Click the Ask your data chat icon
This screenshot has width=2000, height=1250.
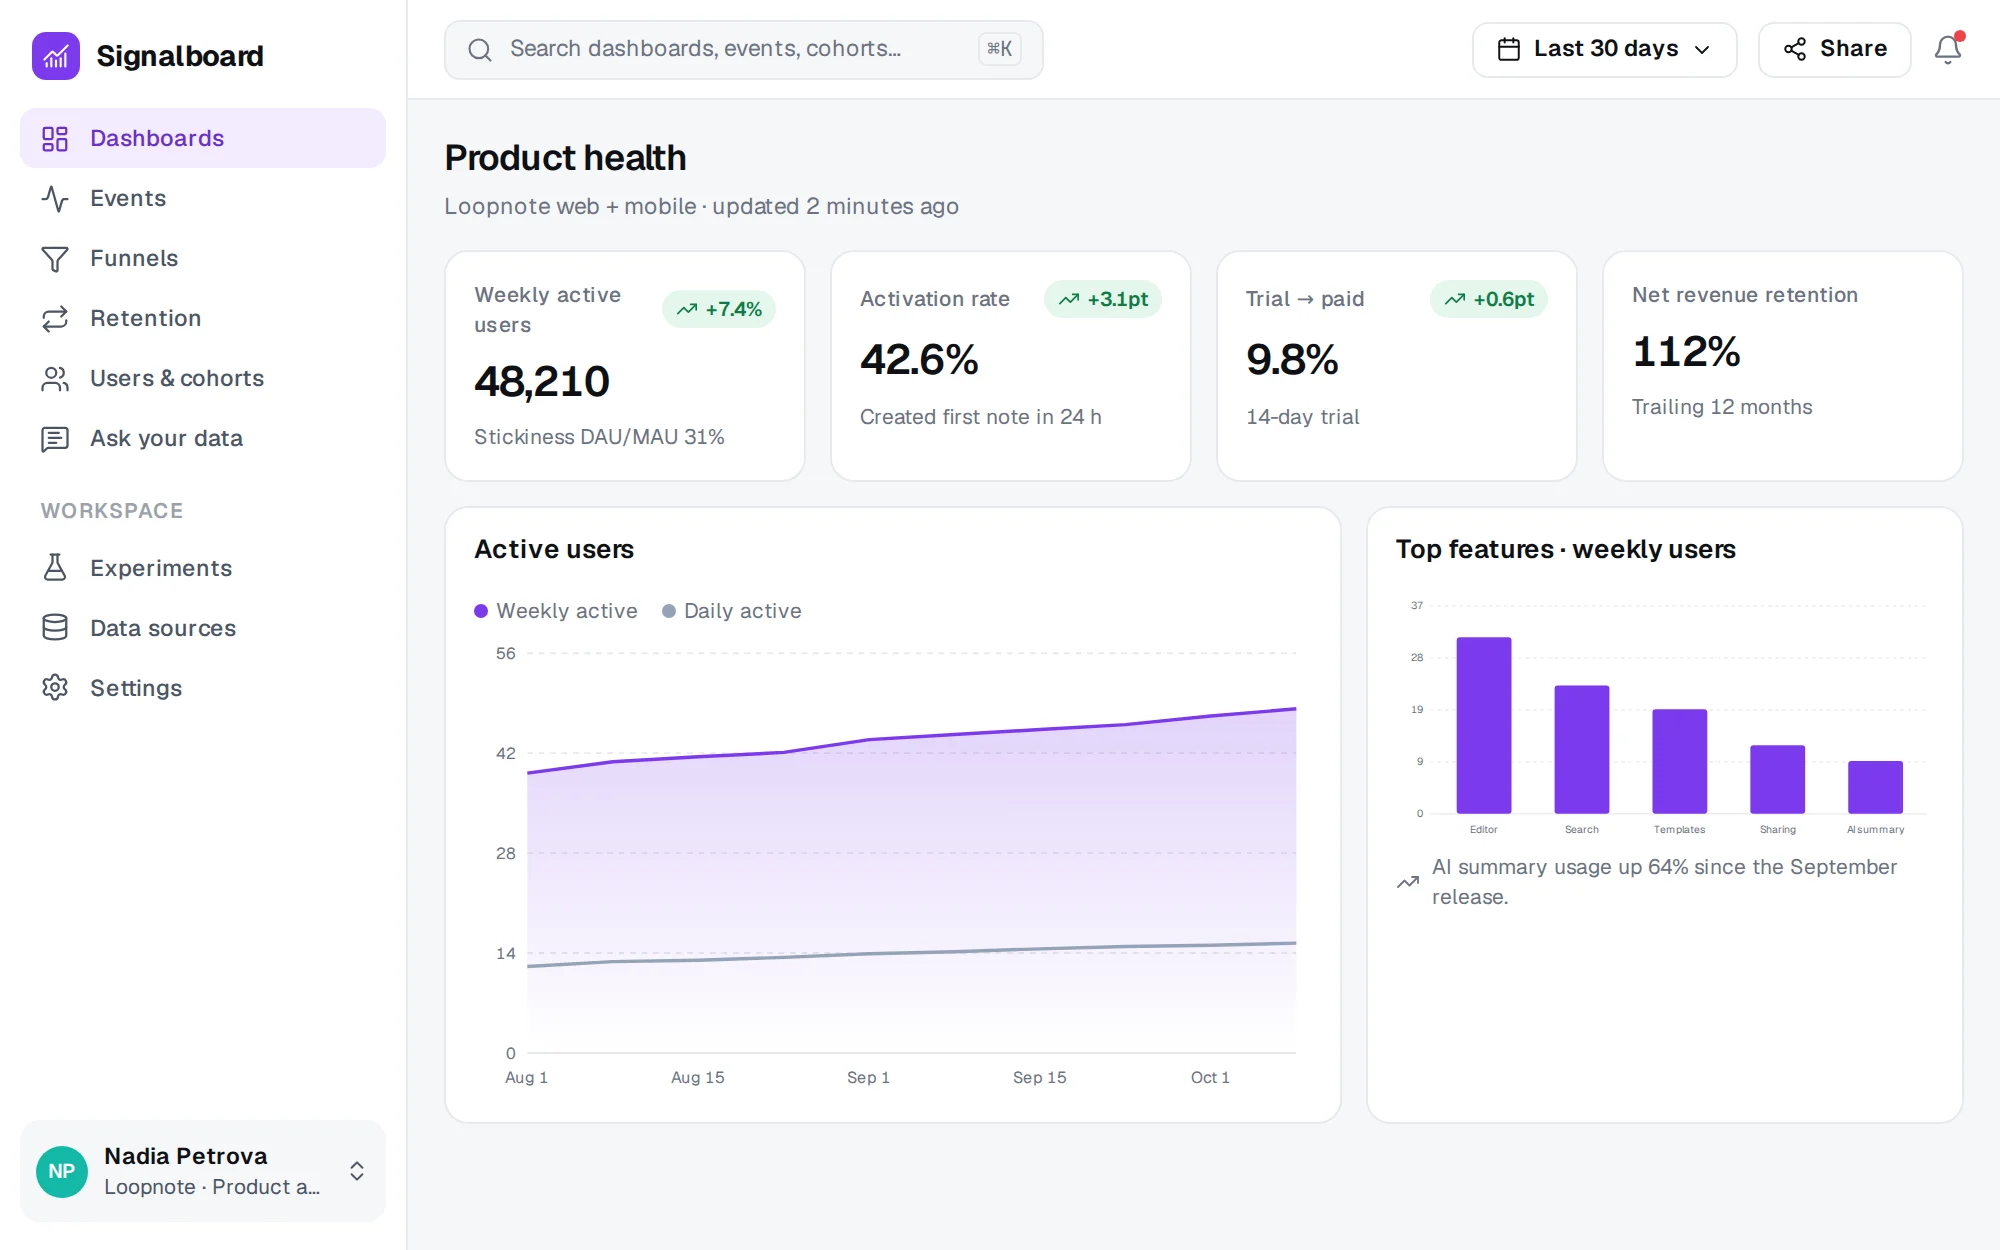55,438
